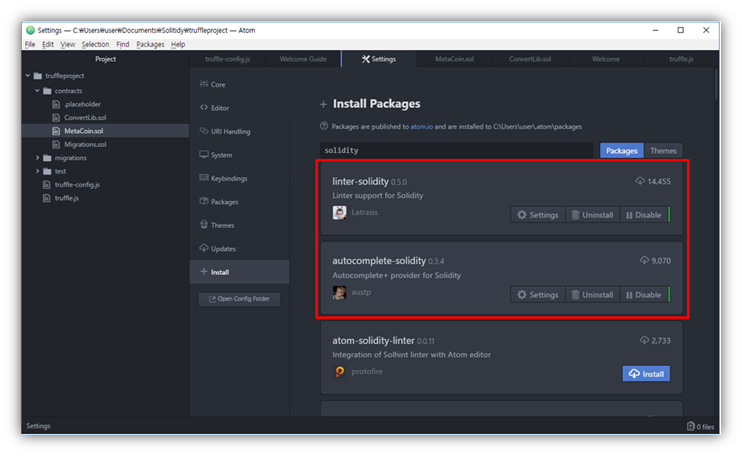Screen dimensions: 742x456
Task: Switch to the truffle.js tab
Action: [x=681, y=59]
